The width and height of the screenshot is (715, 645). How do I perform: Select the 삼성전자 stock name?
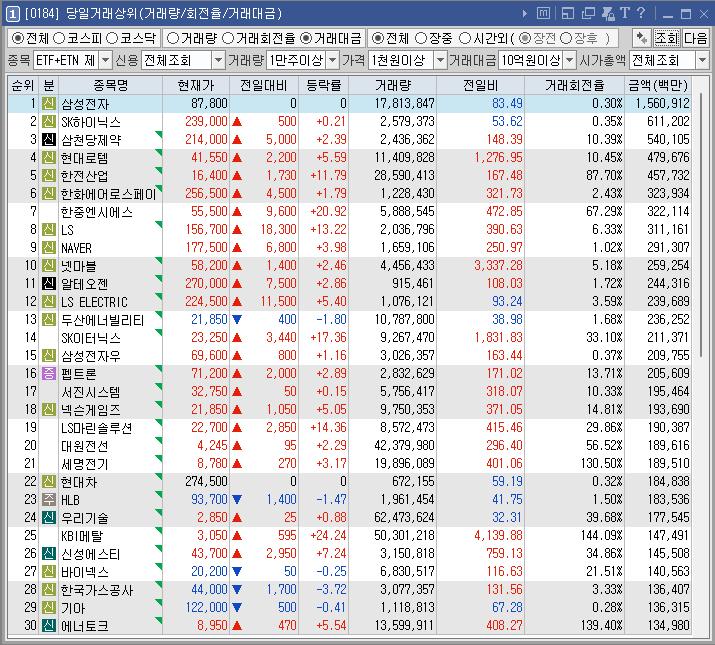tap(85, 104)
